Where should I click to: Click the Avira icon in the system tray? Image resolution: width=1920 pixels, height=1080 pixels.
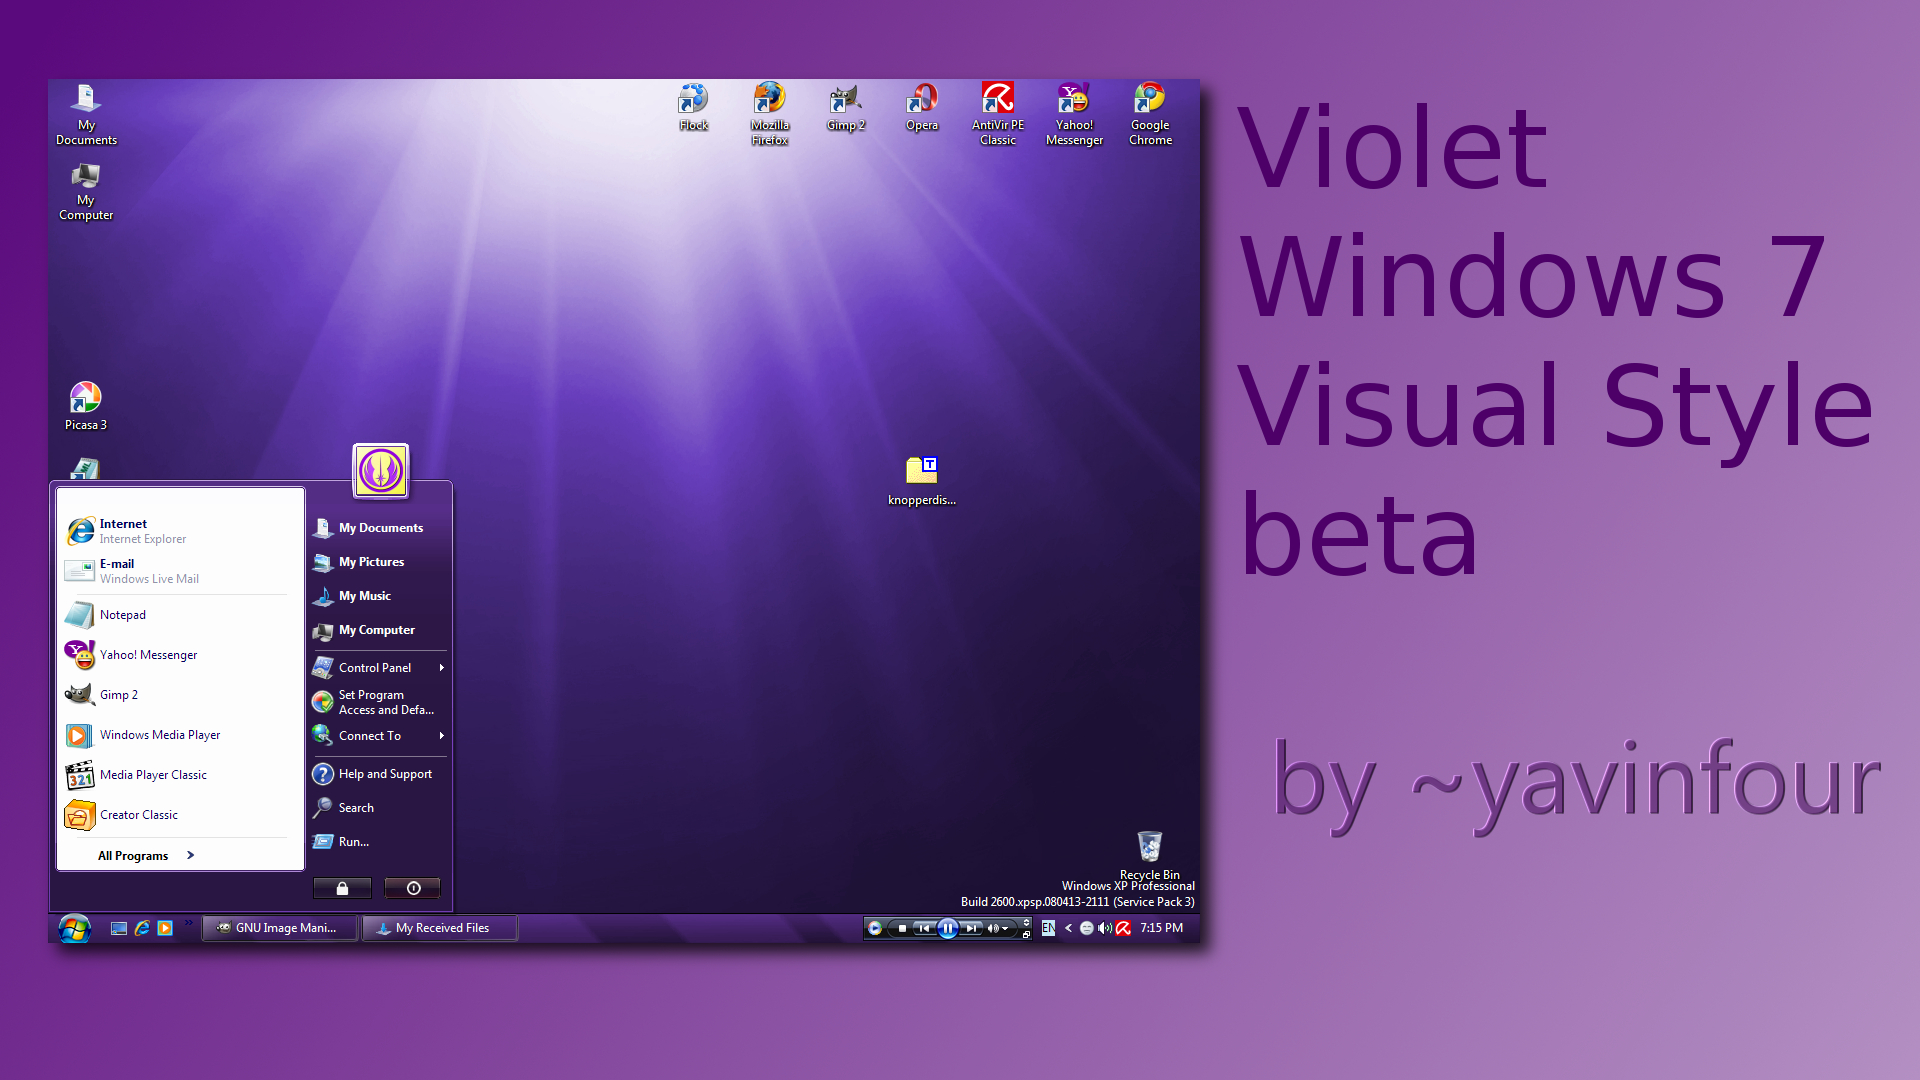click(x=1123, y=929)
